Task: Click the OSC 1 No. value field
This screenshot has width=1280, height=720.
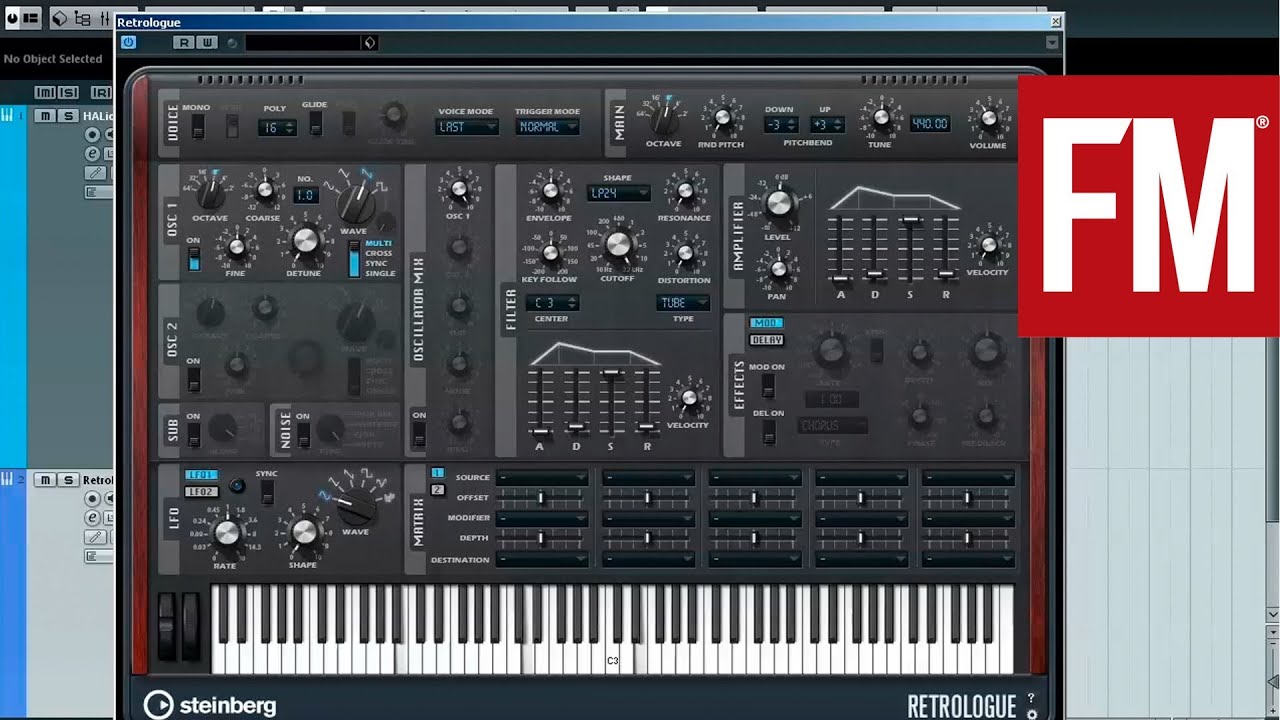Action: 305,196
